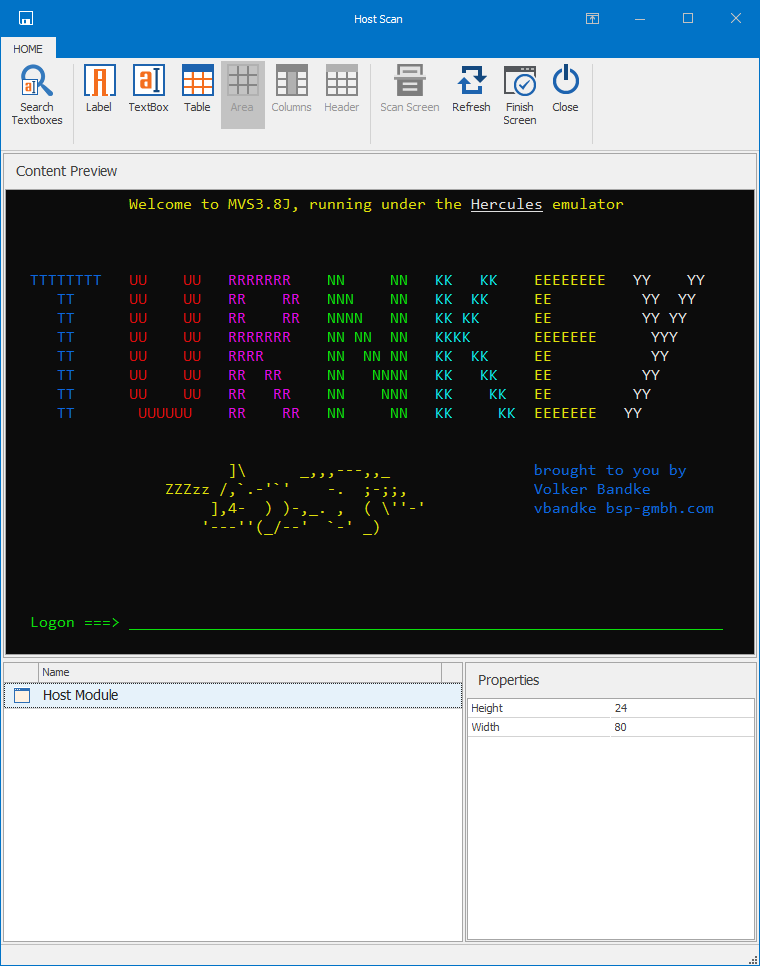Click the Logon input line
Screen dimensions: 760x966
pyautogui.click(x=425, y=622)
